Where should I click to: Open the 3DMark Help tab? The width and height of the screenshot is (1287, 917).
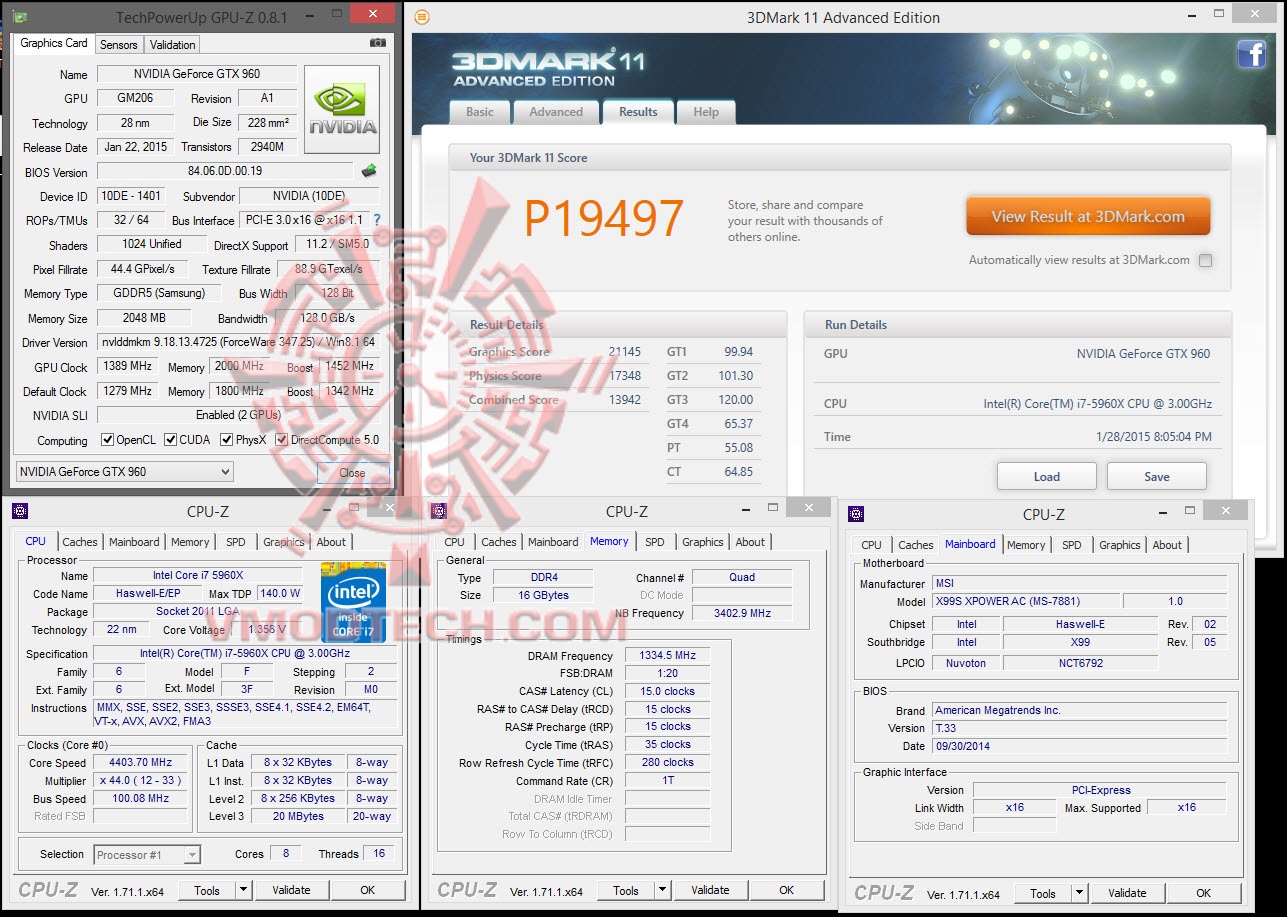pyautogui.click(x=706, y=112)
